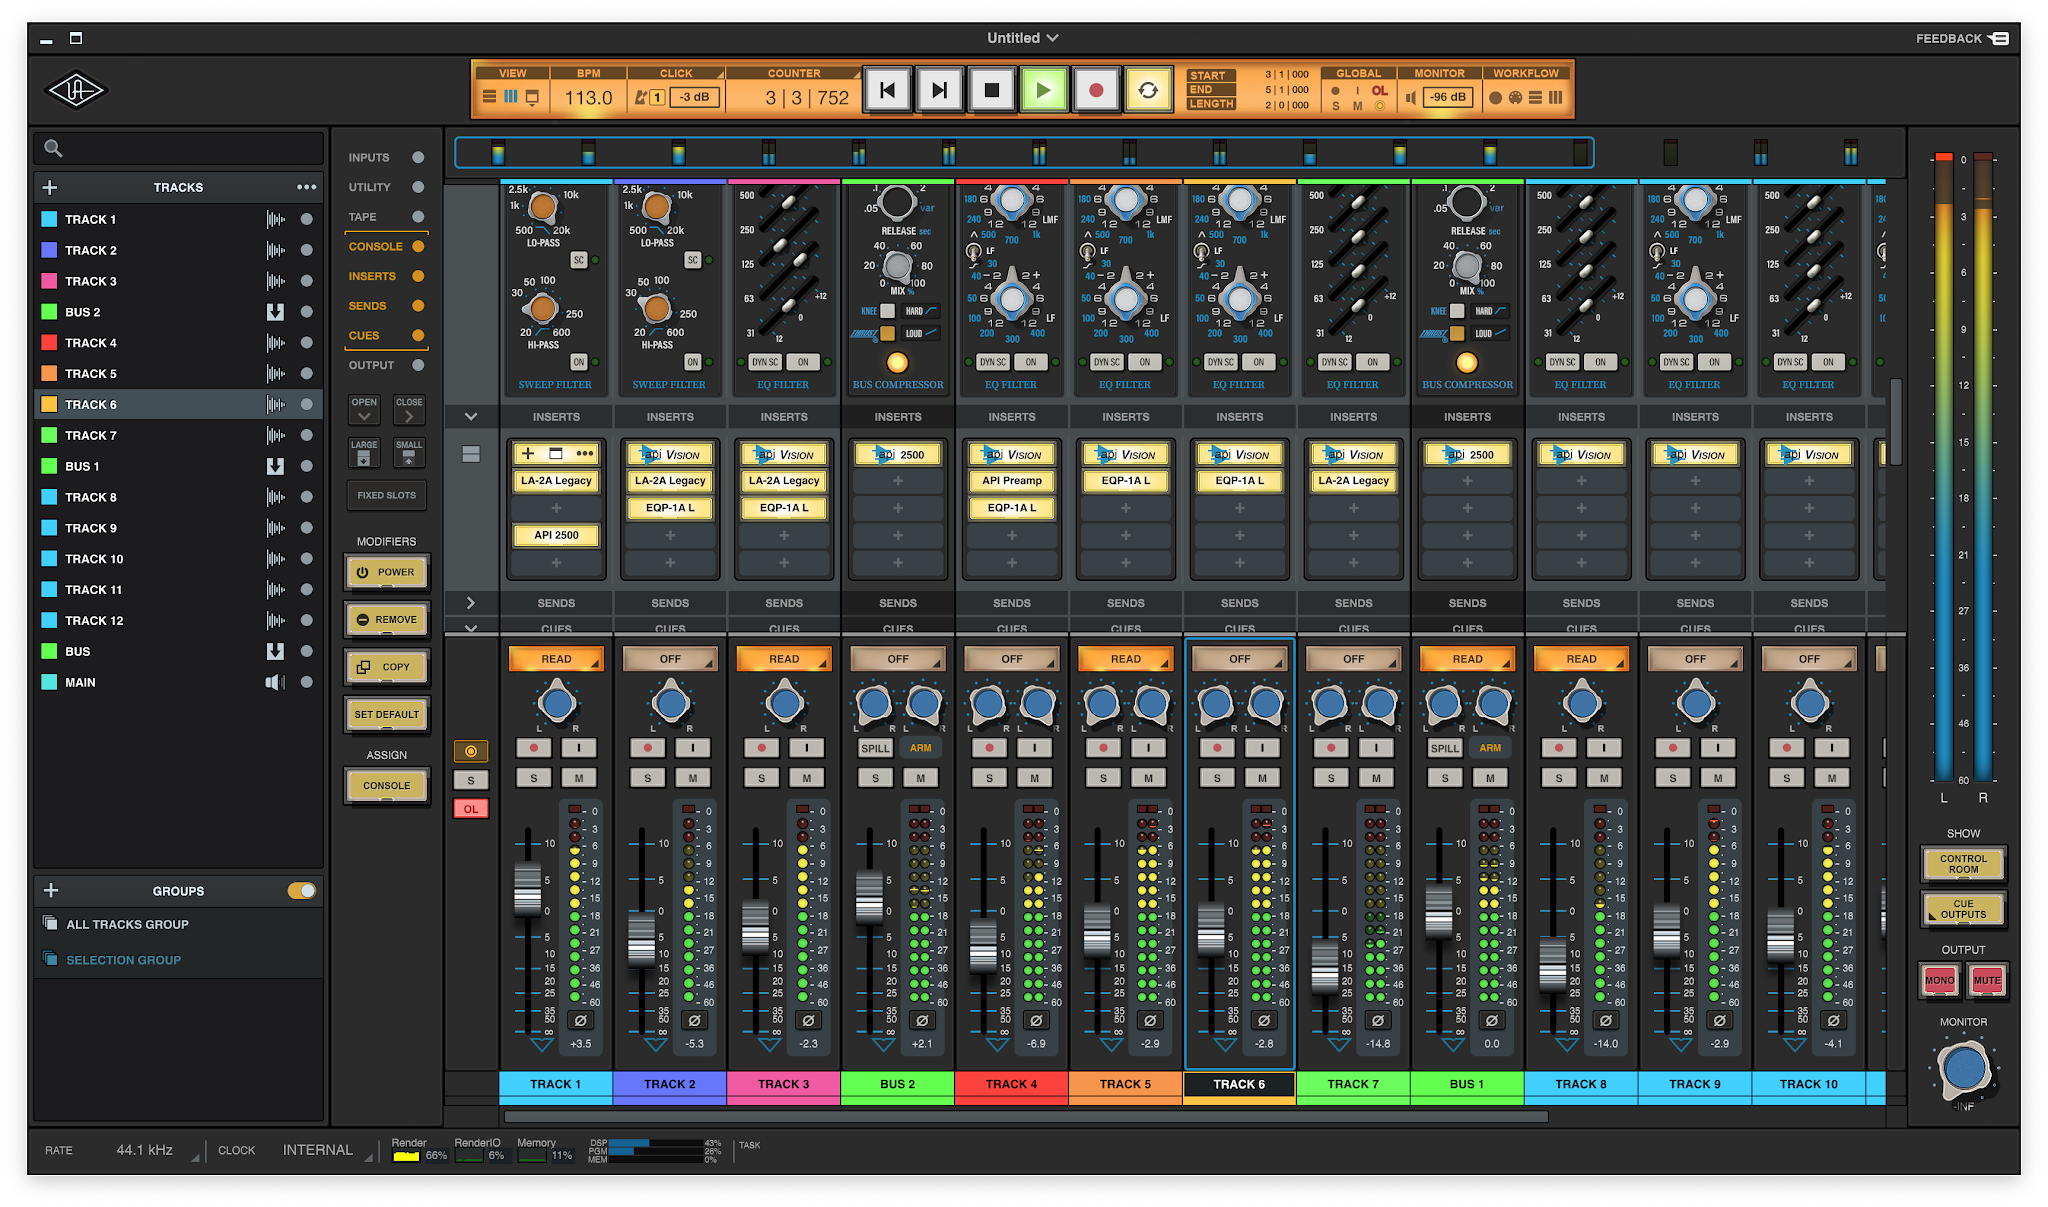The width and height of the screenshot is (2048, 1207).
Task: Click the monitor speaker icon in the toolbar
Action: coord(1411,97)
